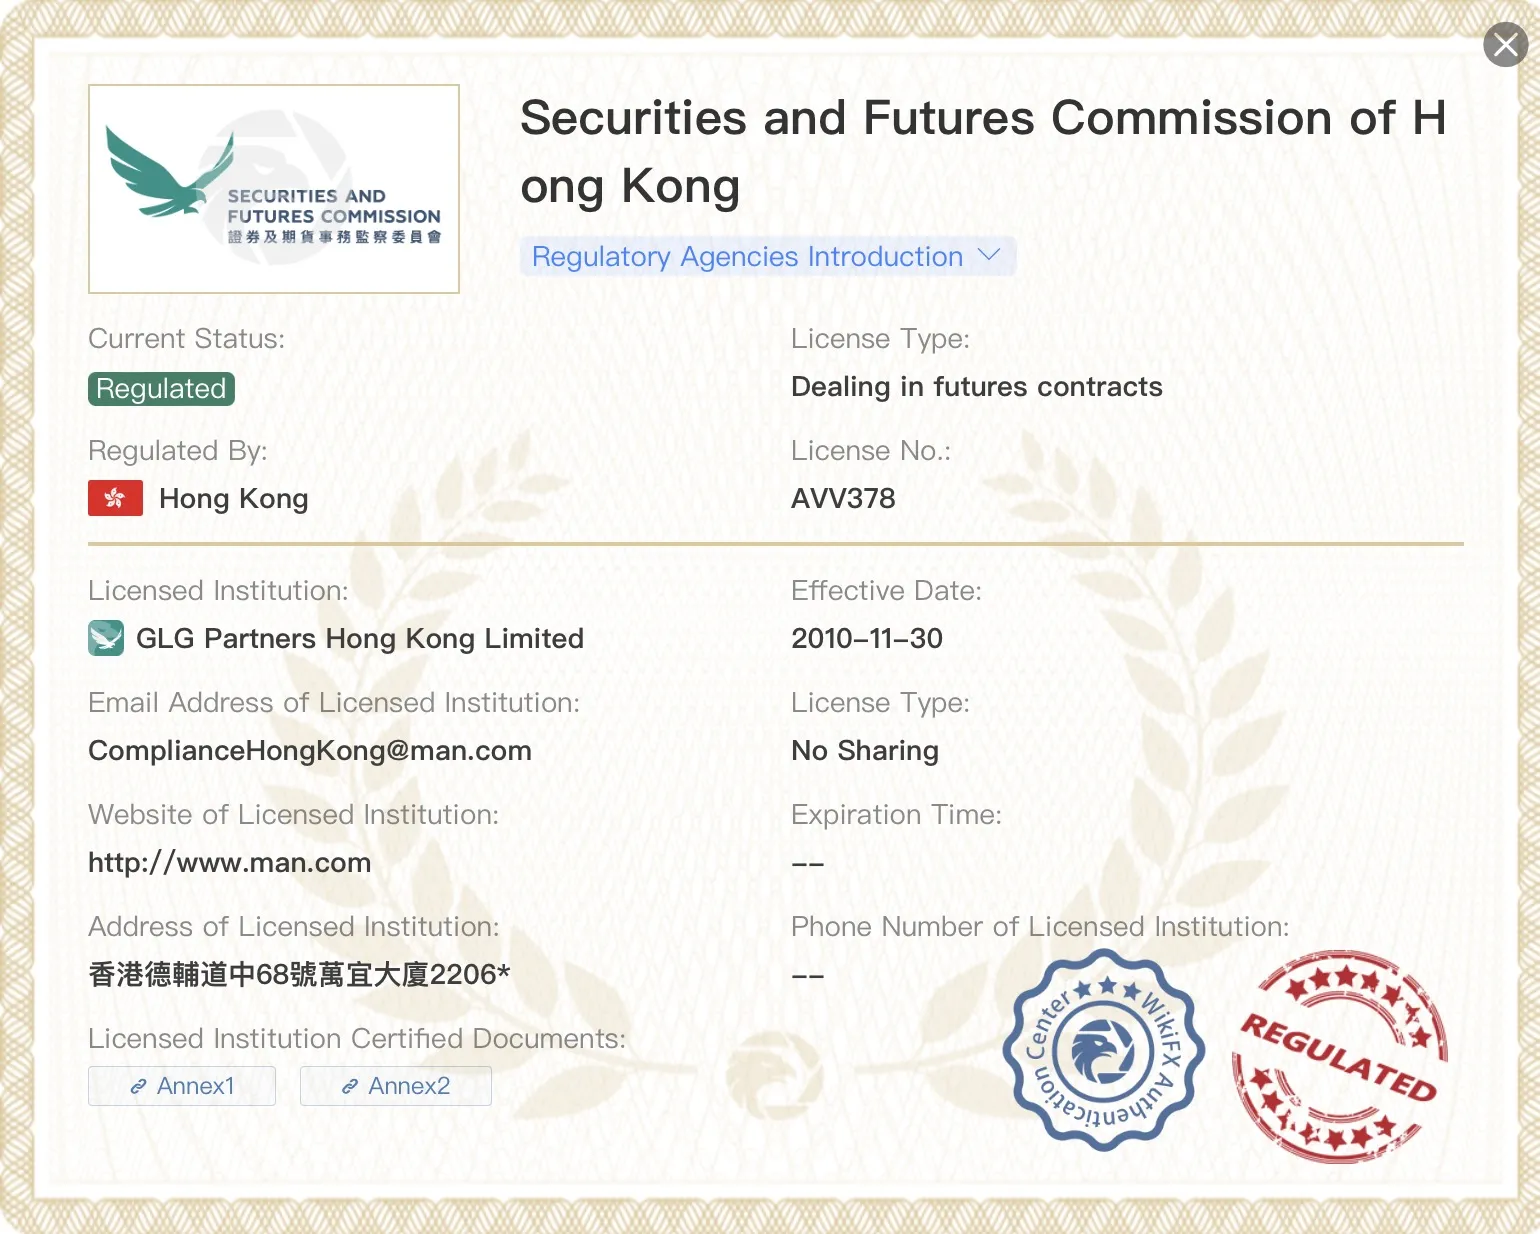Open the Annex2 certified document
Viewport: 1540px width, 1234px height.
(x=396, y=1086)
